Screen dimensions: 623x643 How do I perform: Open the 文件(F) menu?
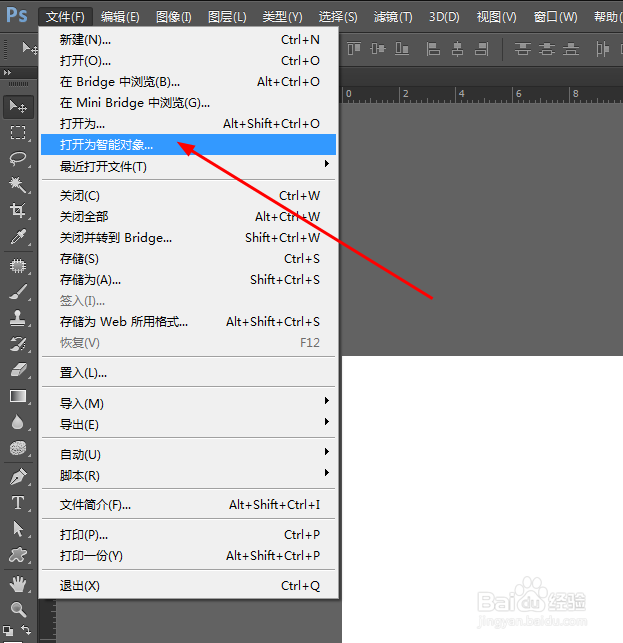pos(65,17)
